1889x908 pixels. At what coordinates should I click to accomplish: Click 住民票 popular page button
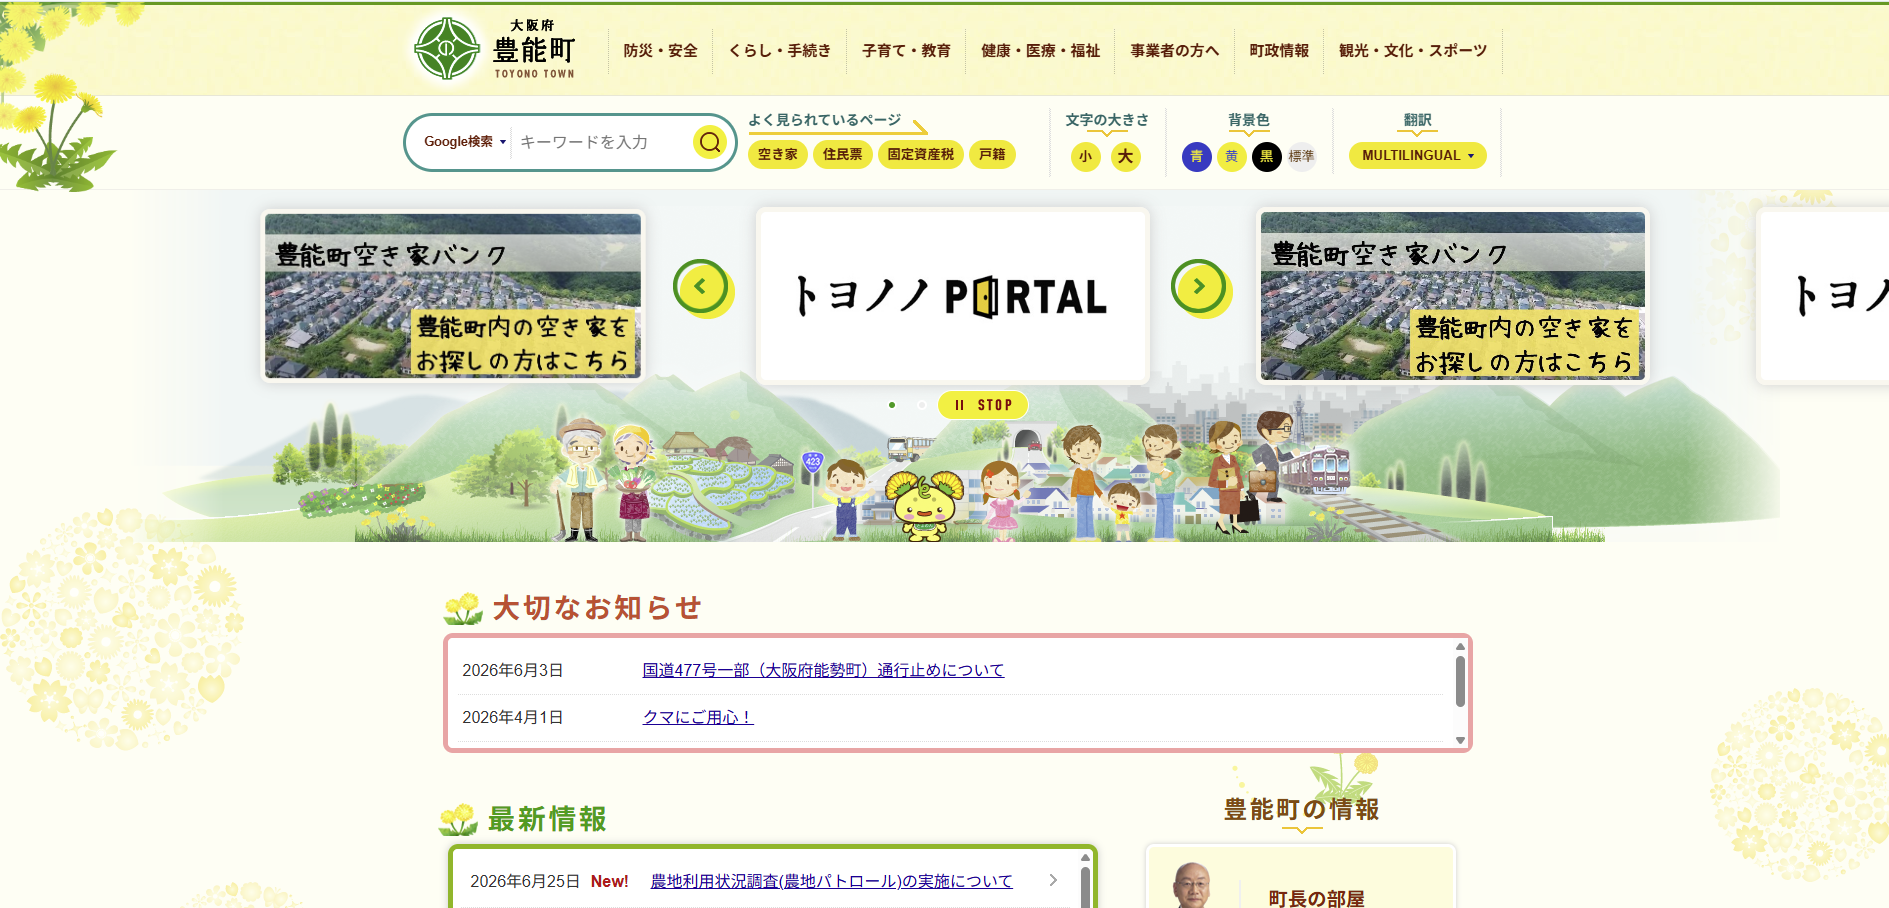pos(843,154)
